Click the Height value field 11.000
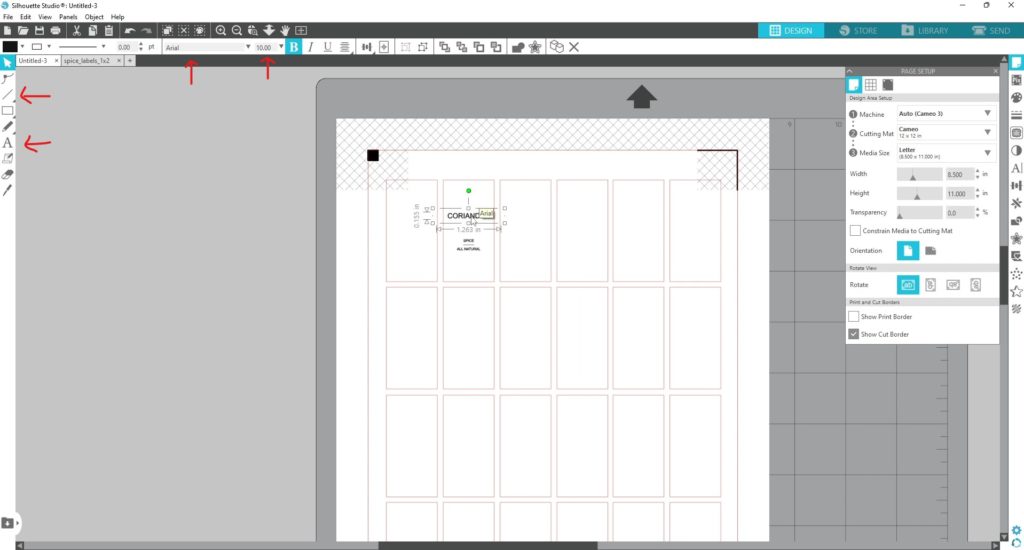1024x550 pixels. tap(959, 193)
